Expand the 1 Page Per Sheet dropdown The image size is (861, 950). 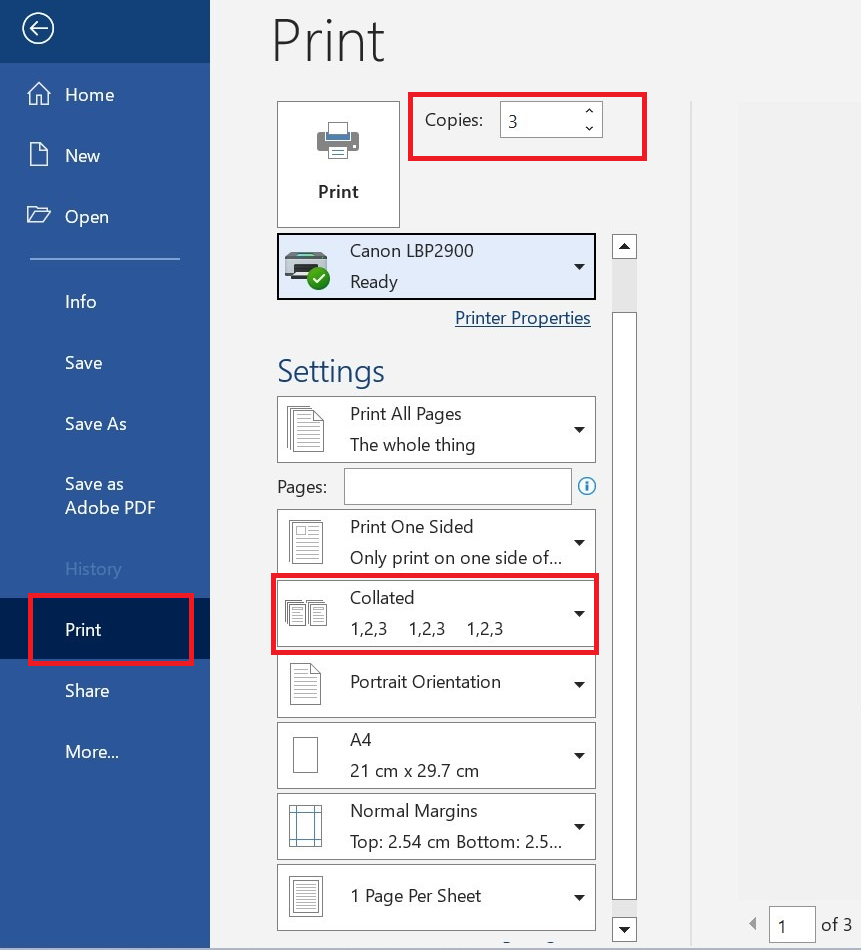(579, 898)
